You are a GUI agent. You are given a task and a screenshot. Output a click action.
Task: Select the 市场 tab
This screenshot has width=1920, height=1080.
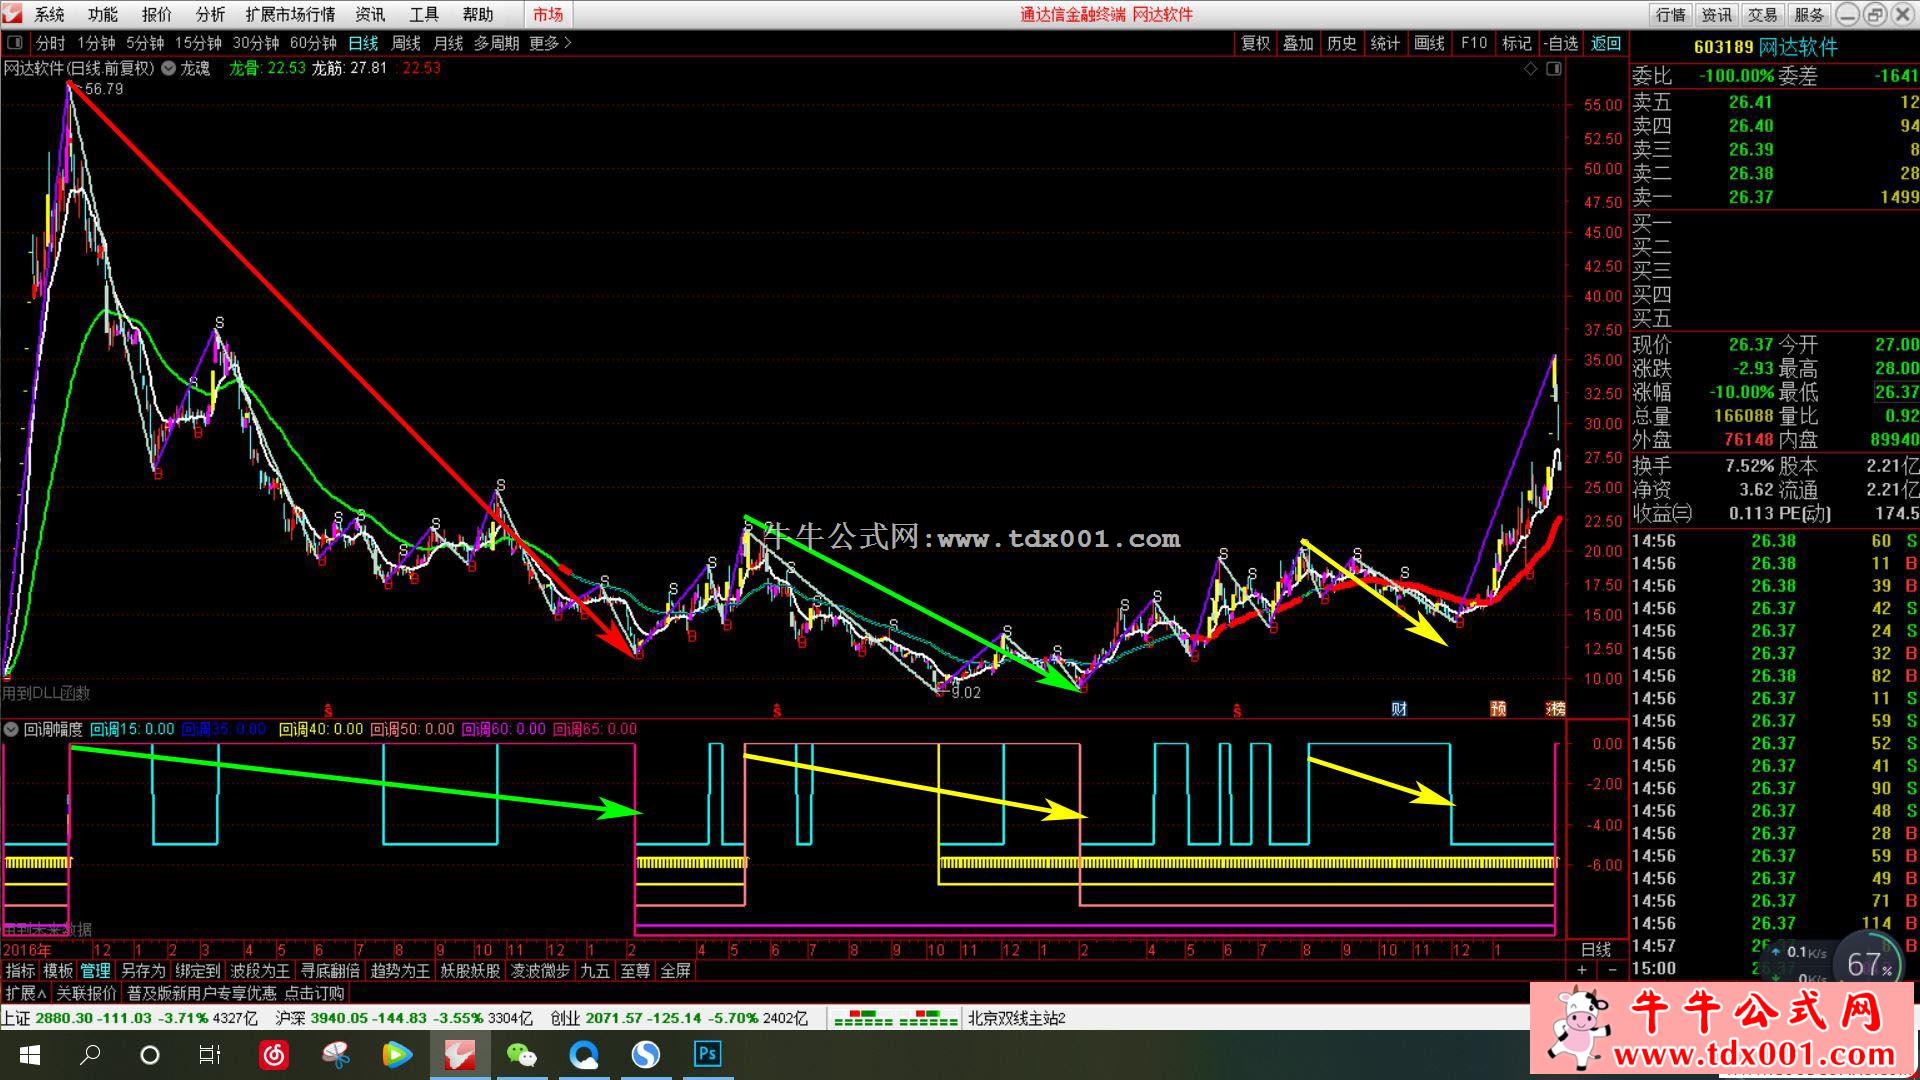548,14
